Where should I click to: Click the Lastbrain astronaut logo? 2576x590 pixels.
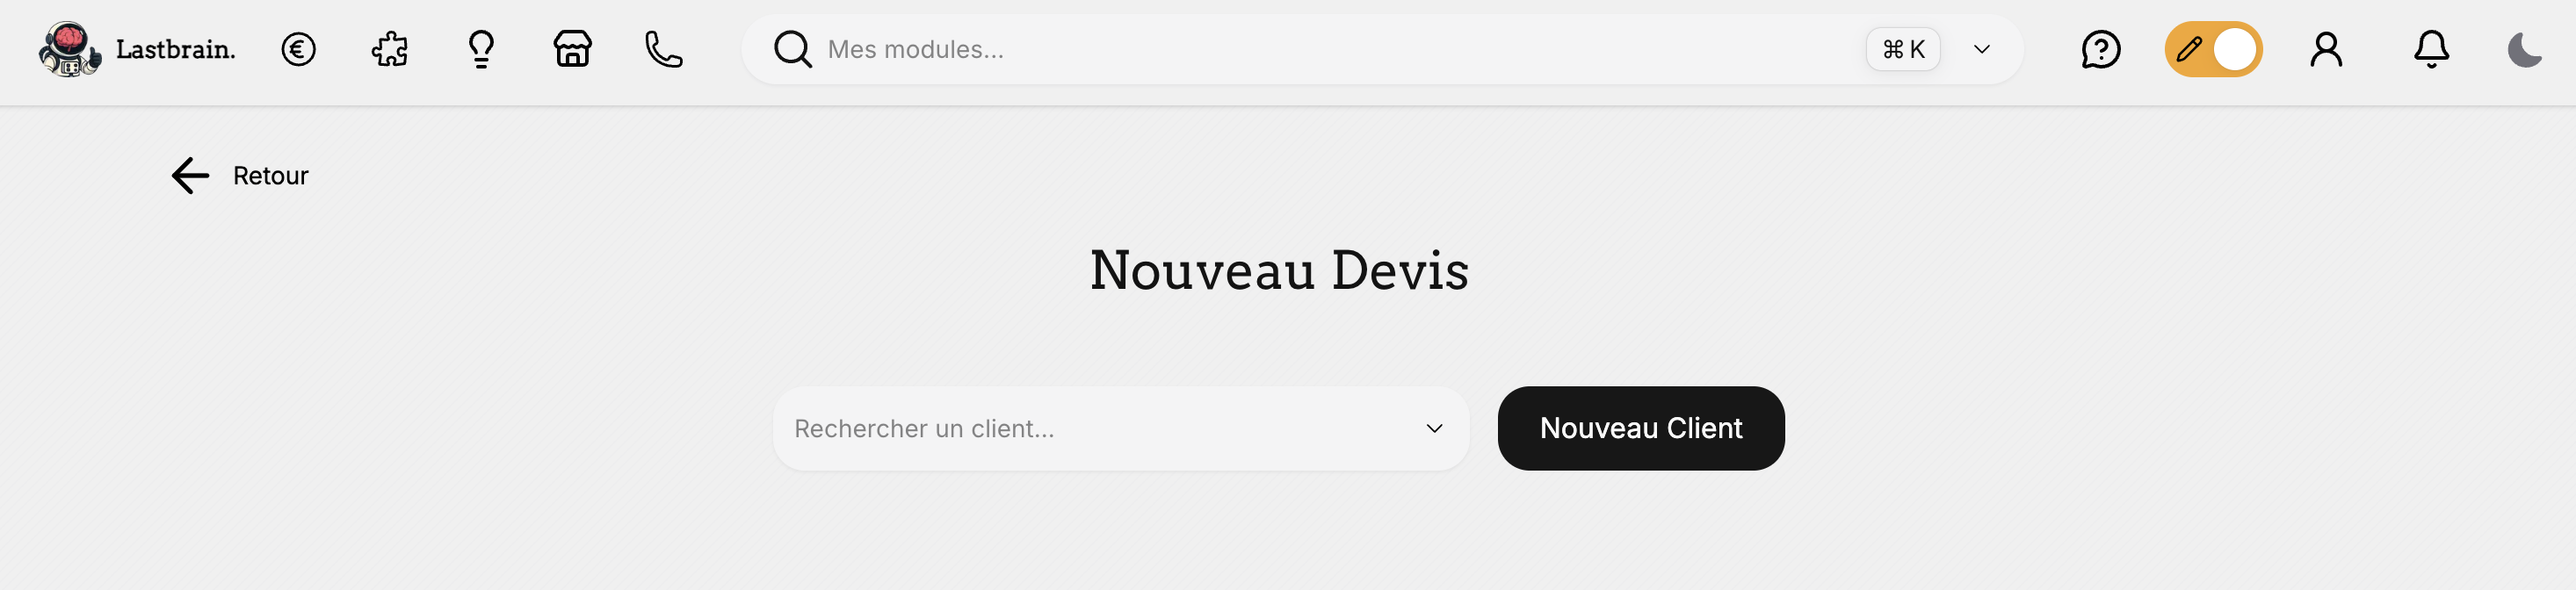pos(68,49)
